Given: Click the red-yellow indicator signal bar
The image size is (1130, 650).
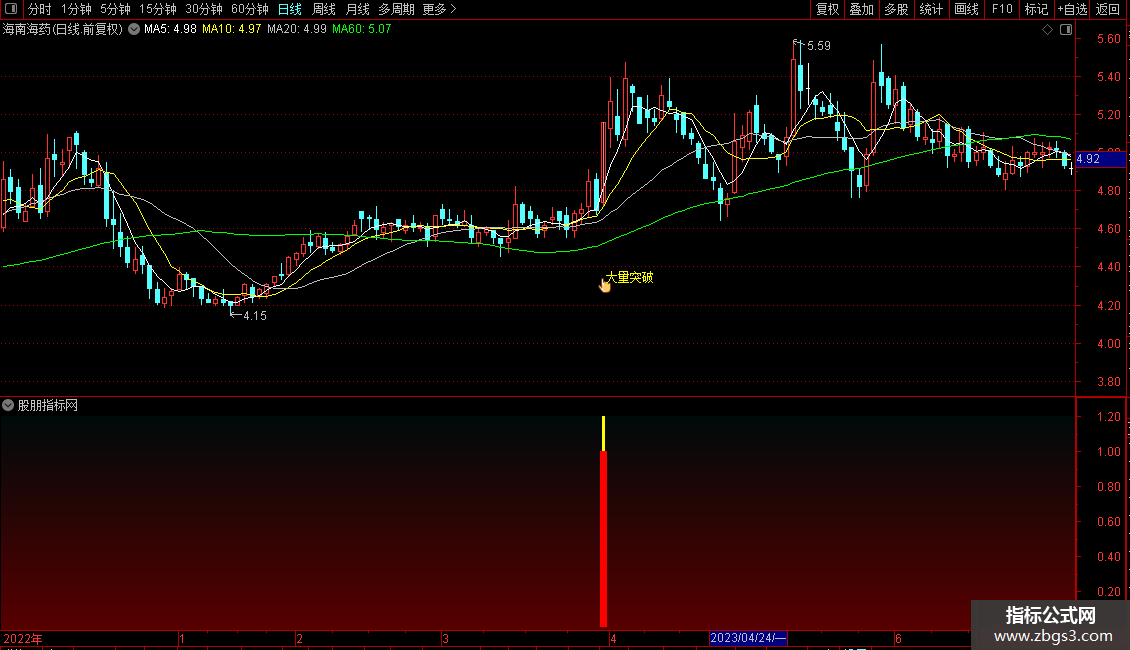Looking at the screenshot, I should click(603, 522).
